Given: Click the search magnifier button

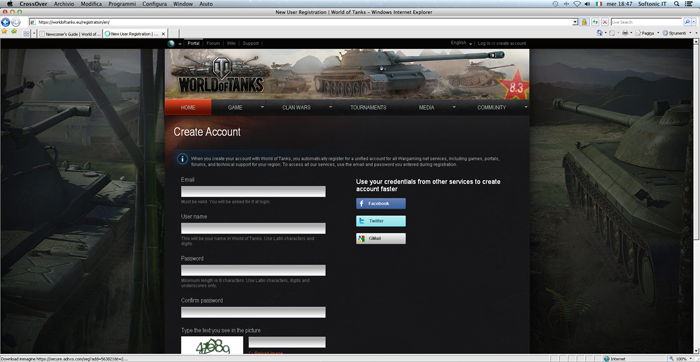Looking at the screenshot, I should coord(687,22).
